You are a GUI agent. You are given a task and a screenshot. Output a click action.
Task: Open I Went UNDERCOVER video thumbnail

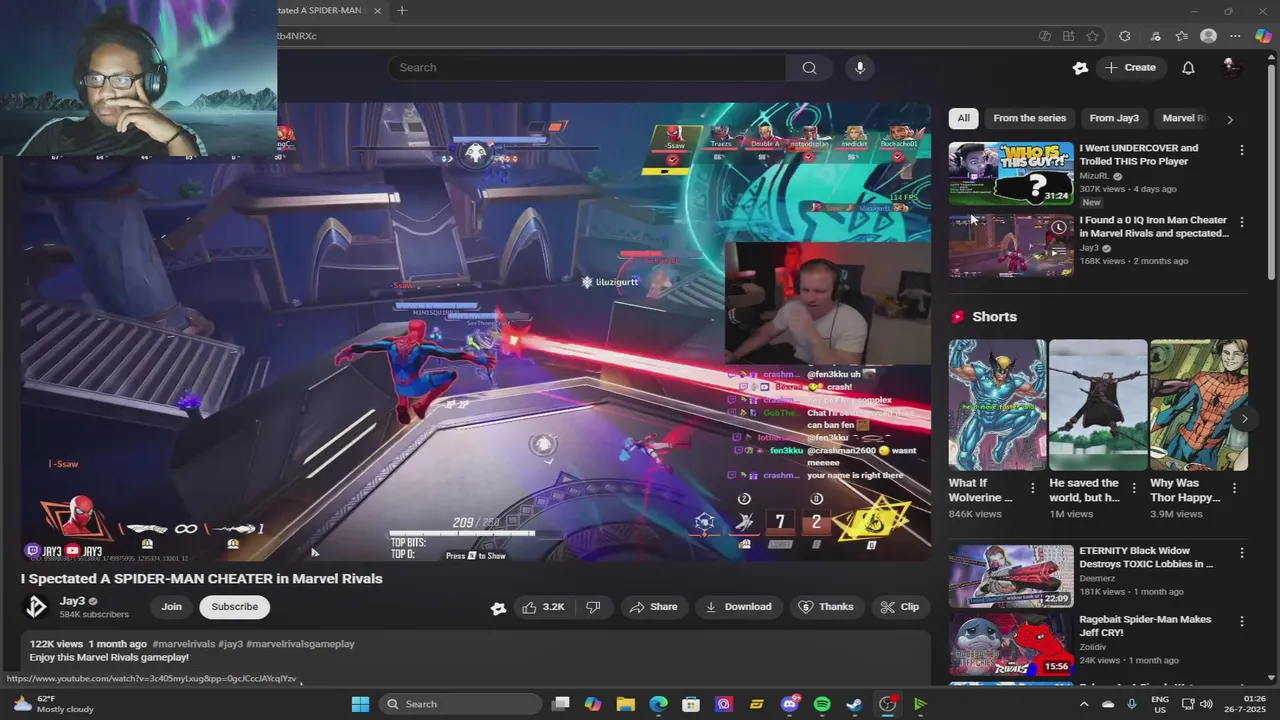click(x=1011, y=173)
